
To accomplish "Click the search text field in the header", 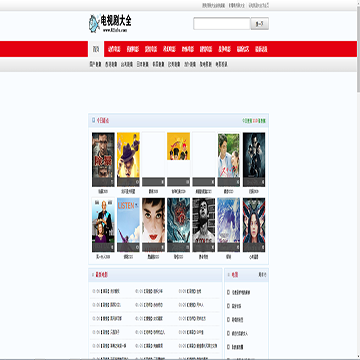I will coord(222,24).
